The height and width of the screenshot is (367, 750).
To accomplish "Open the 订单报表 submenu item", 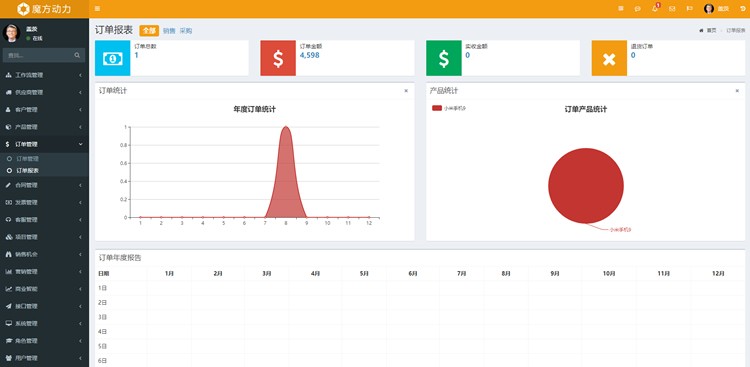I will pos(27,170).
